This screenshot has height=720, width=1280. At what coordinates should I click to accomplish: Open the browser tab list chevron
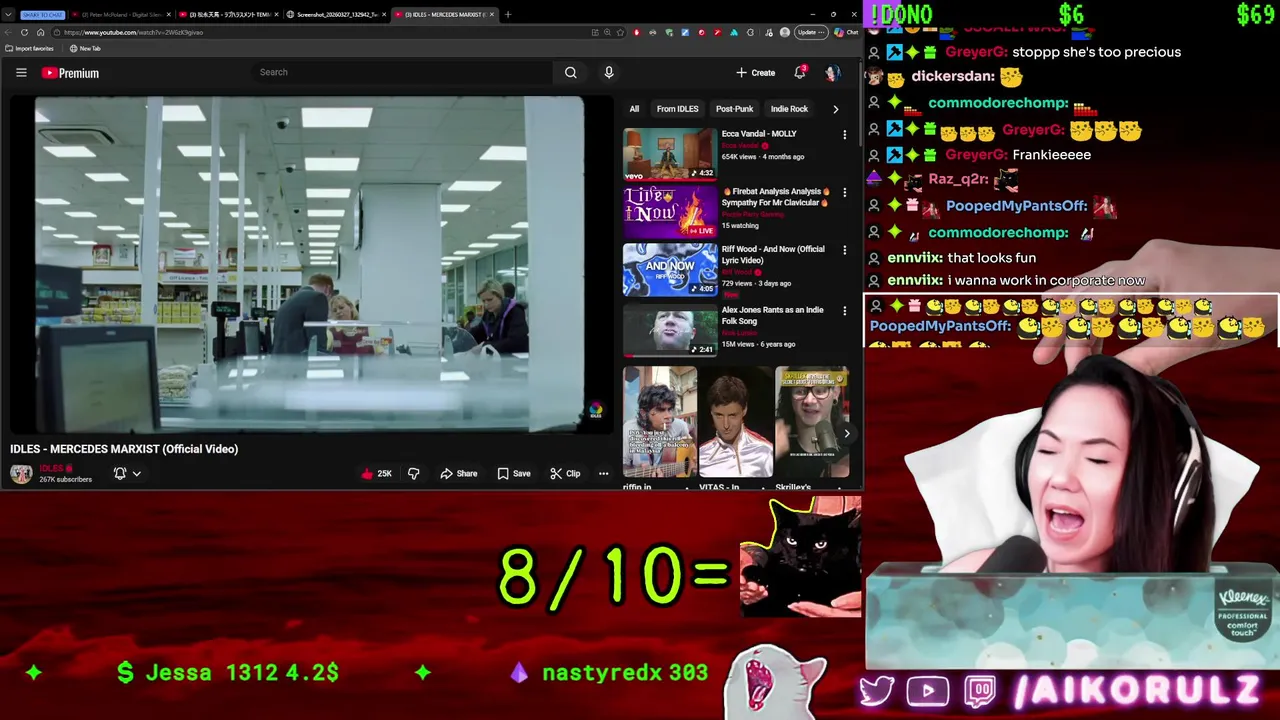[x=9, y=15]
